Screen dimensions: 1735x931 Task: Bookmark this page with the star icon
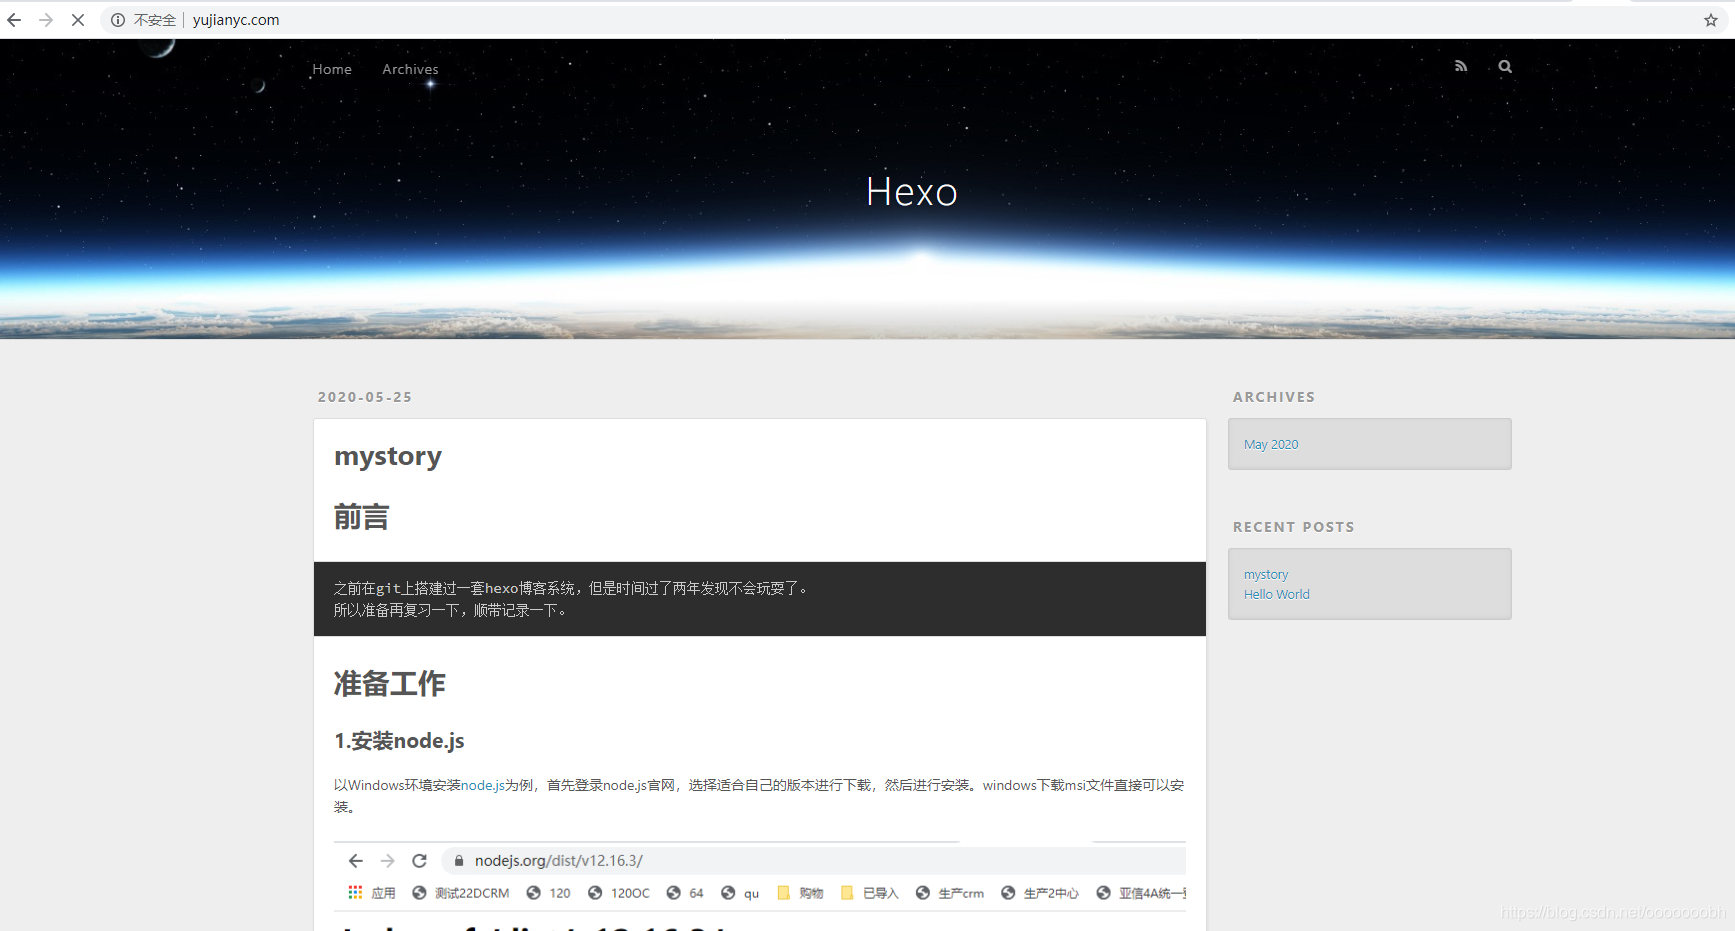pyautogui.click(x=1711, y=20)
